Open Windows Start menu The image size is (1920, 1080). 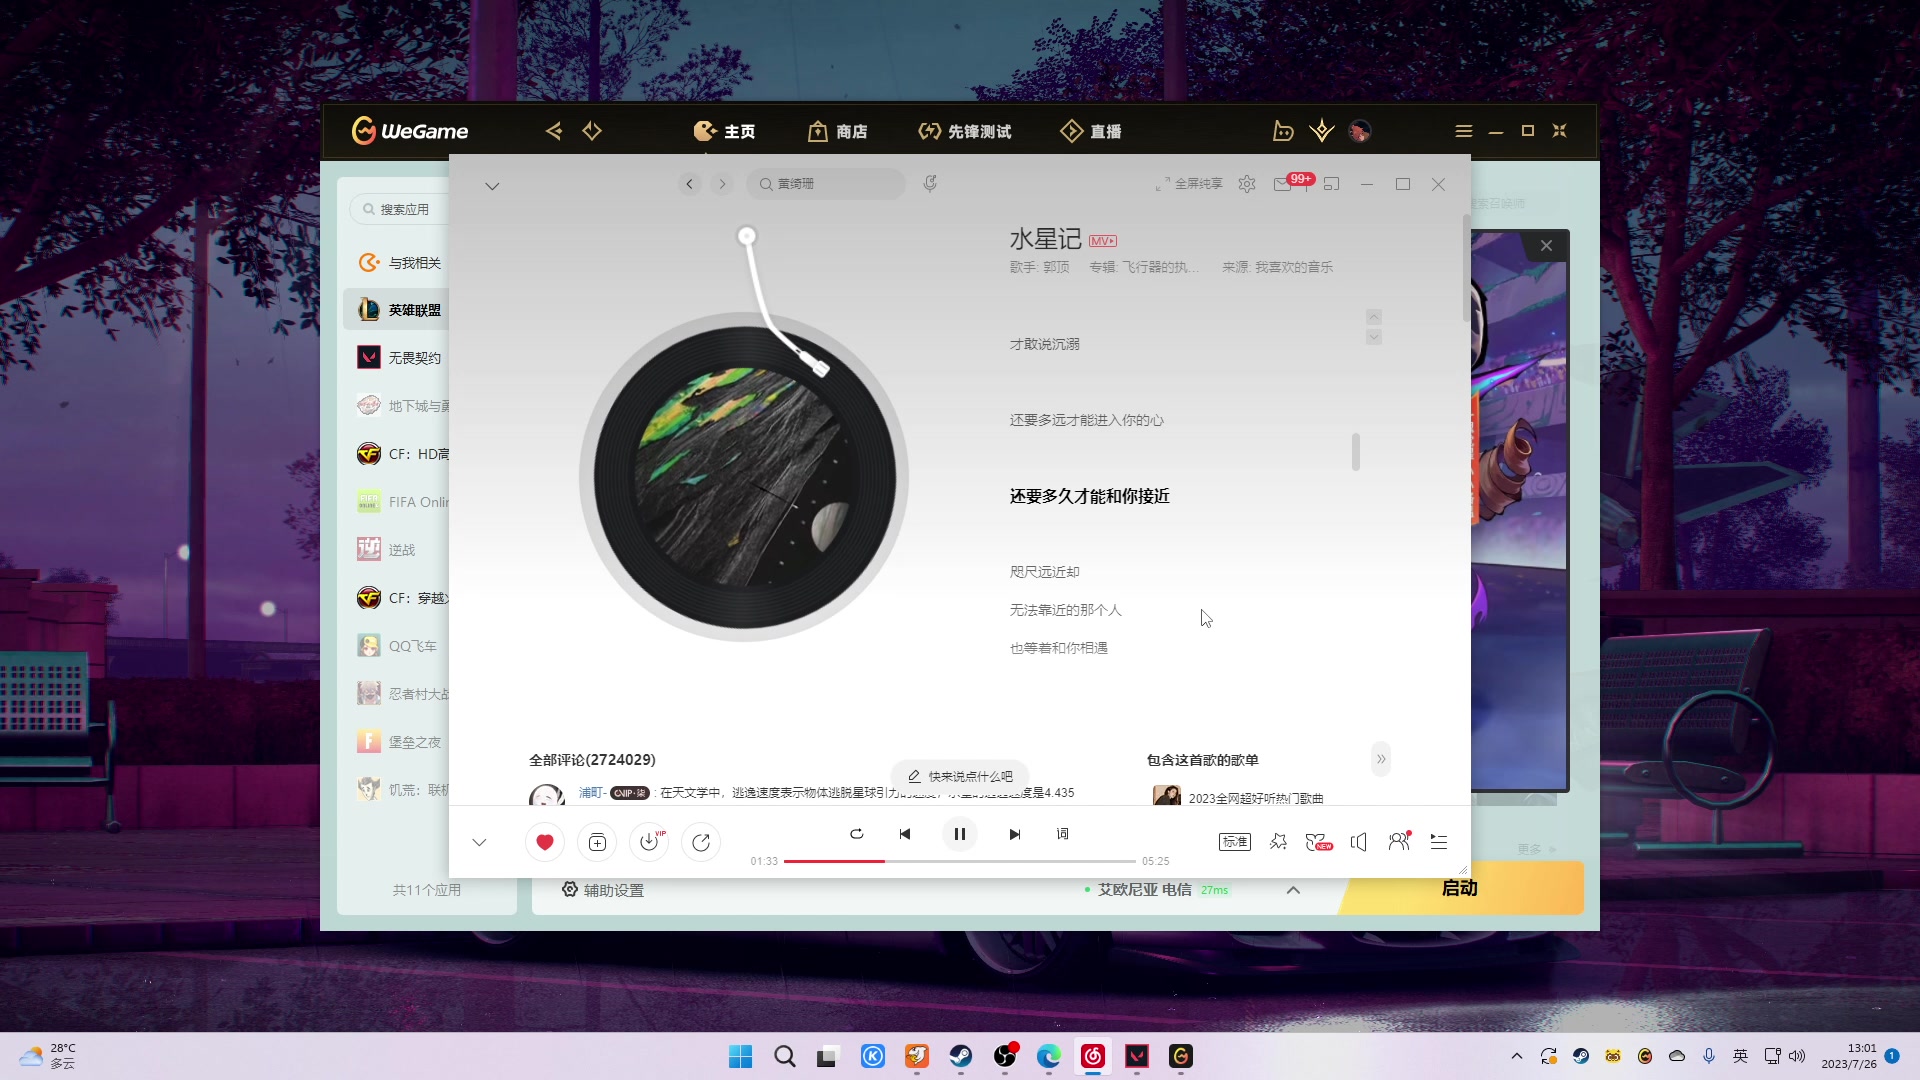(741, 1056)
